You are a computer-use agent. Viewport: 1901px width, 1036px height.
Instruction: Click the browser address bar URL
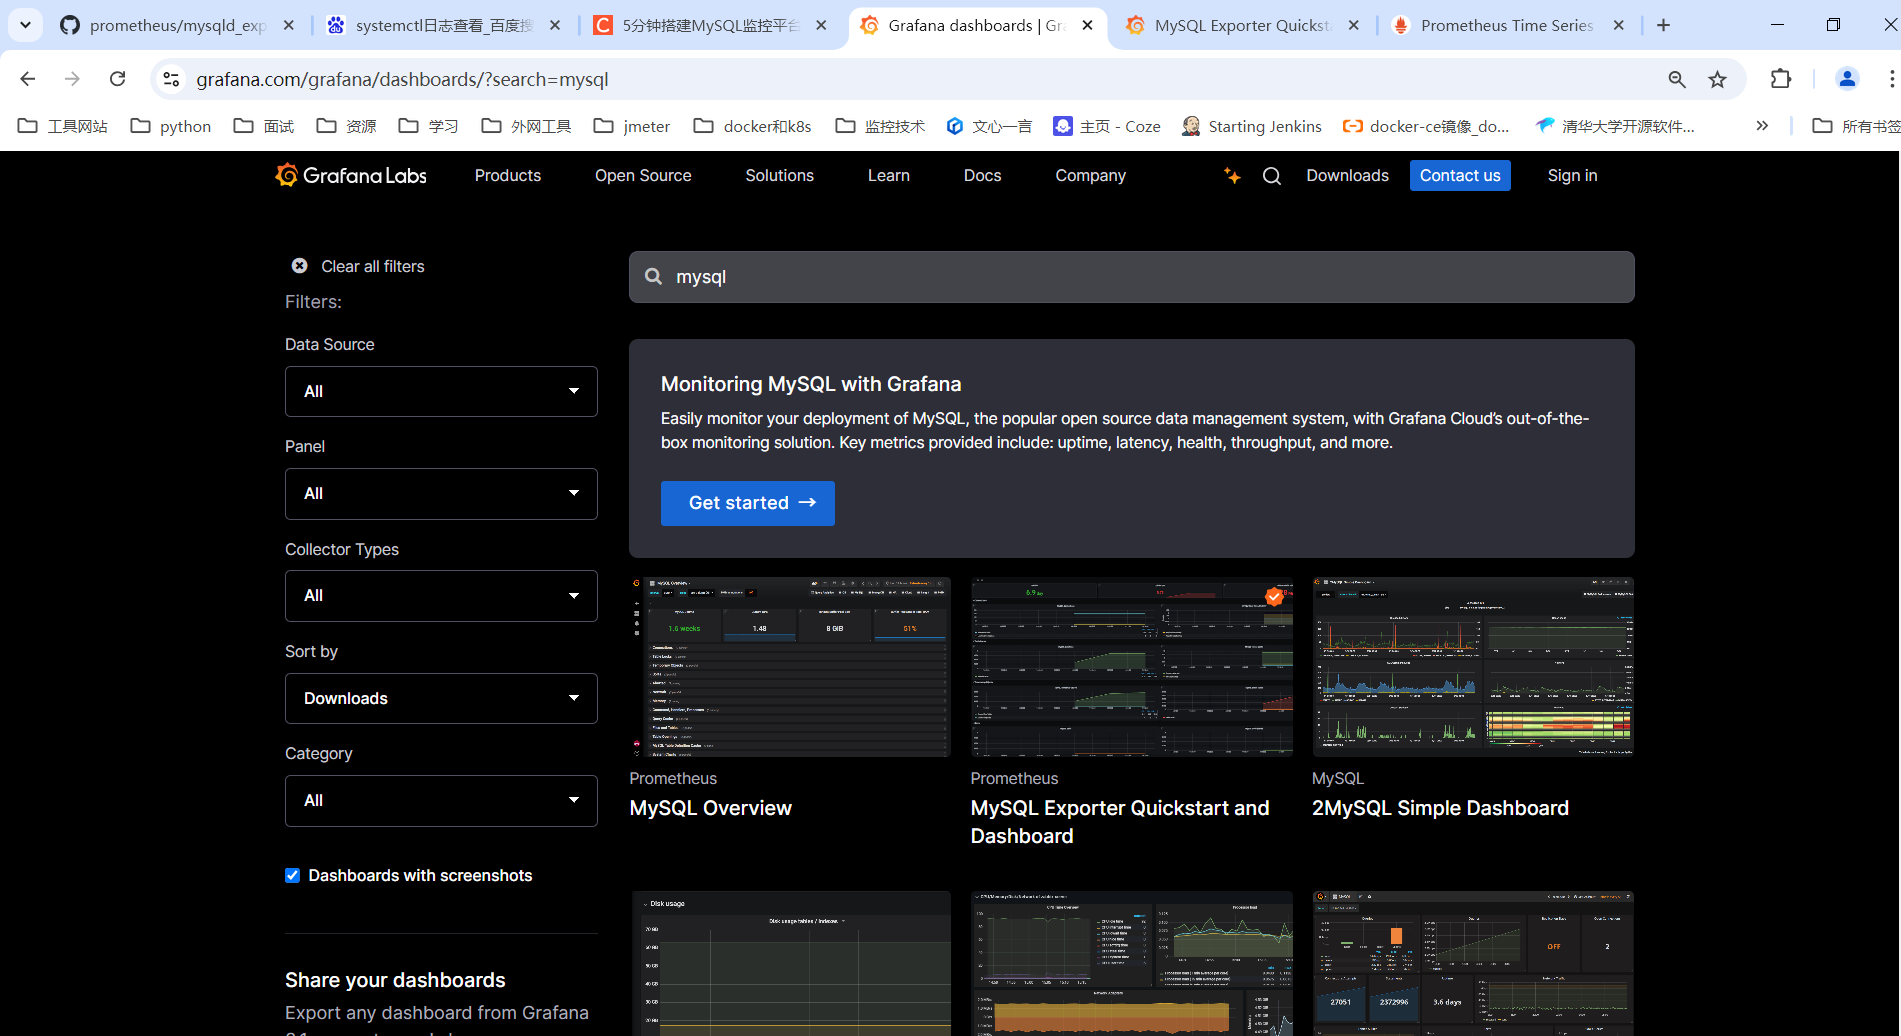click(402, 79)
